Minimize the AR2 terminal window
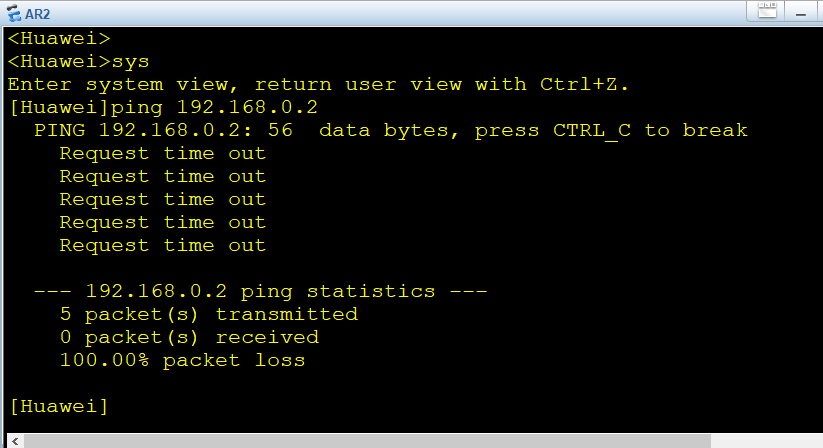The height and width of the screenshot is (448, 823). click(x=800, y=14)
